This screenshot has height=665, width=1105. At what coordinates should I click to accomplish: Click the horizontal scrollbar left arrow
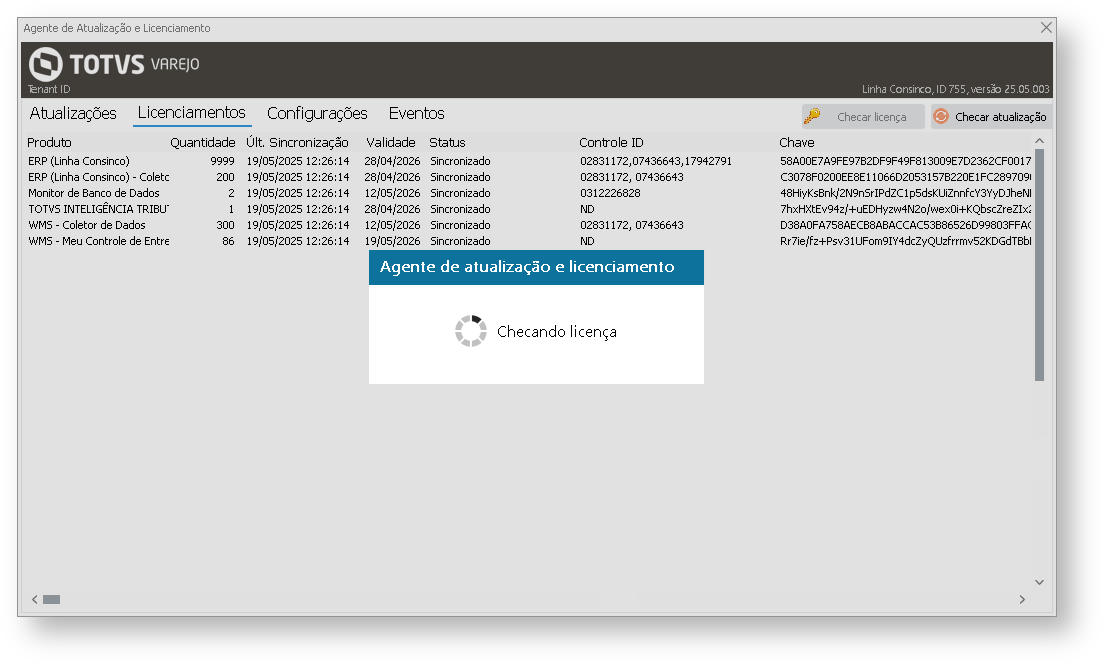click(x=35, y=599)
